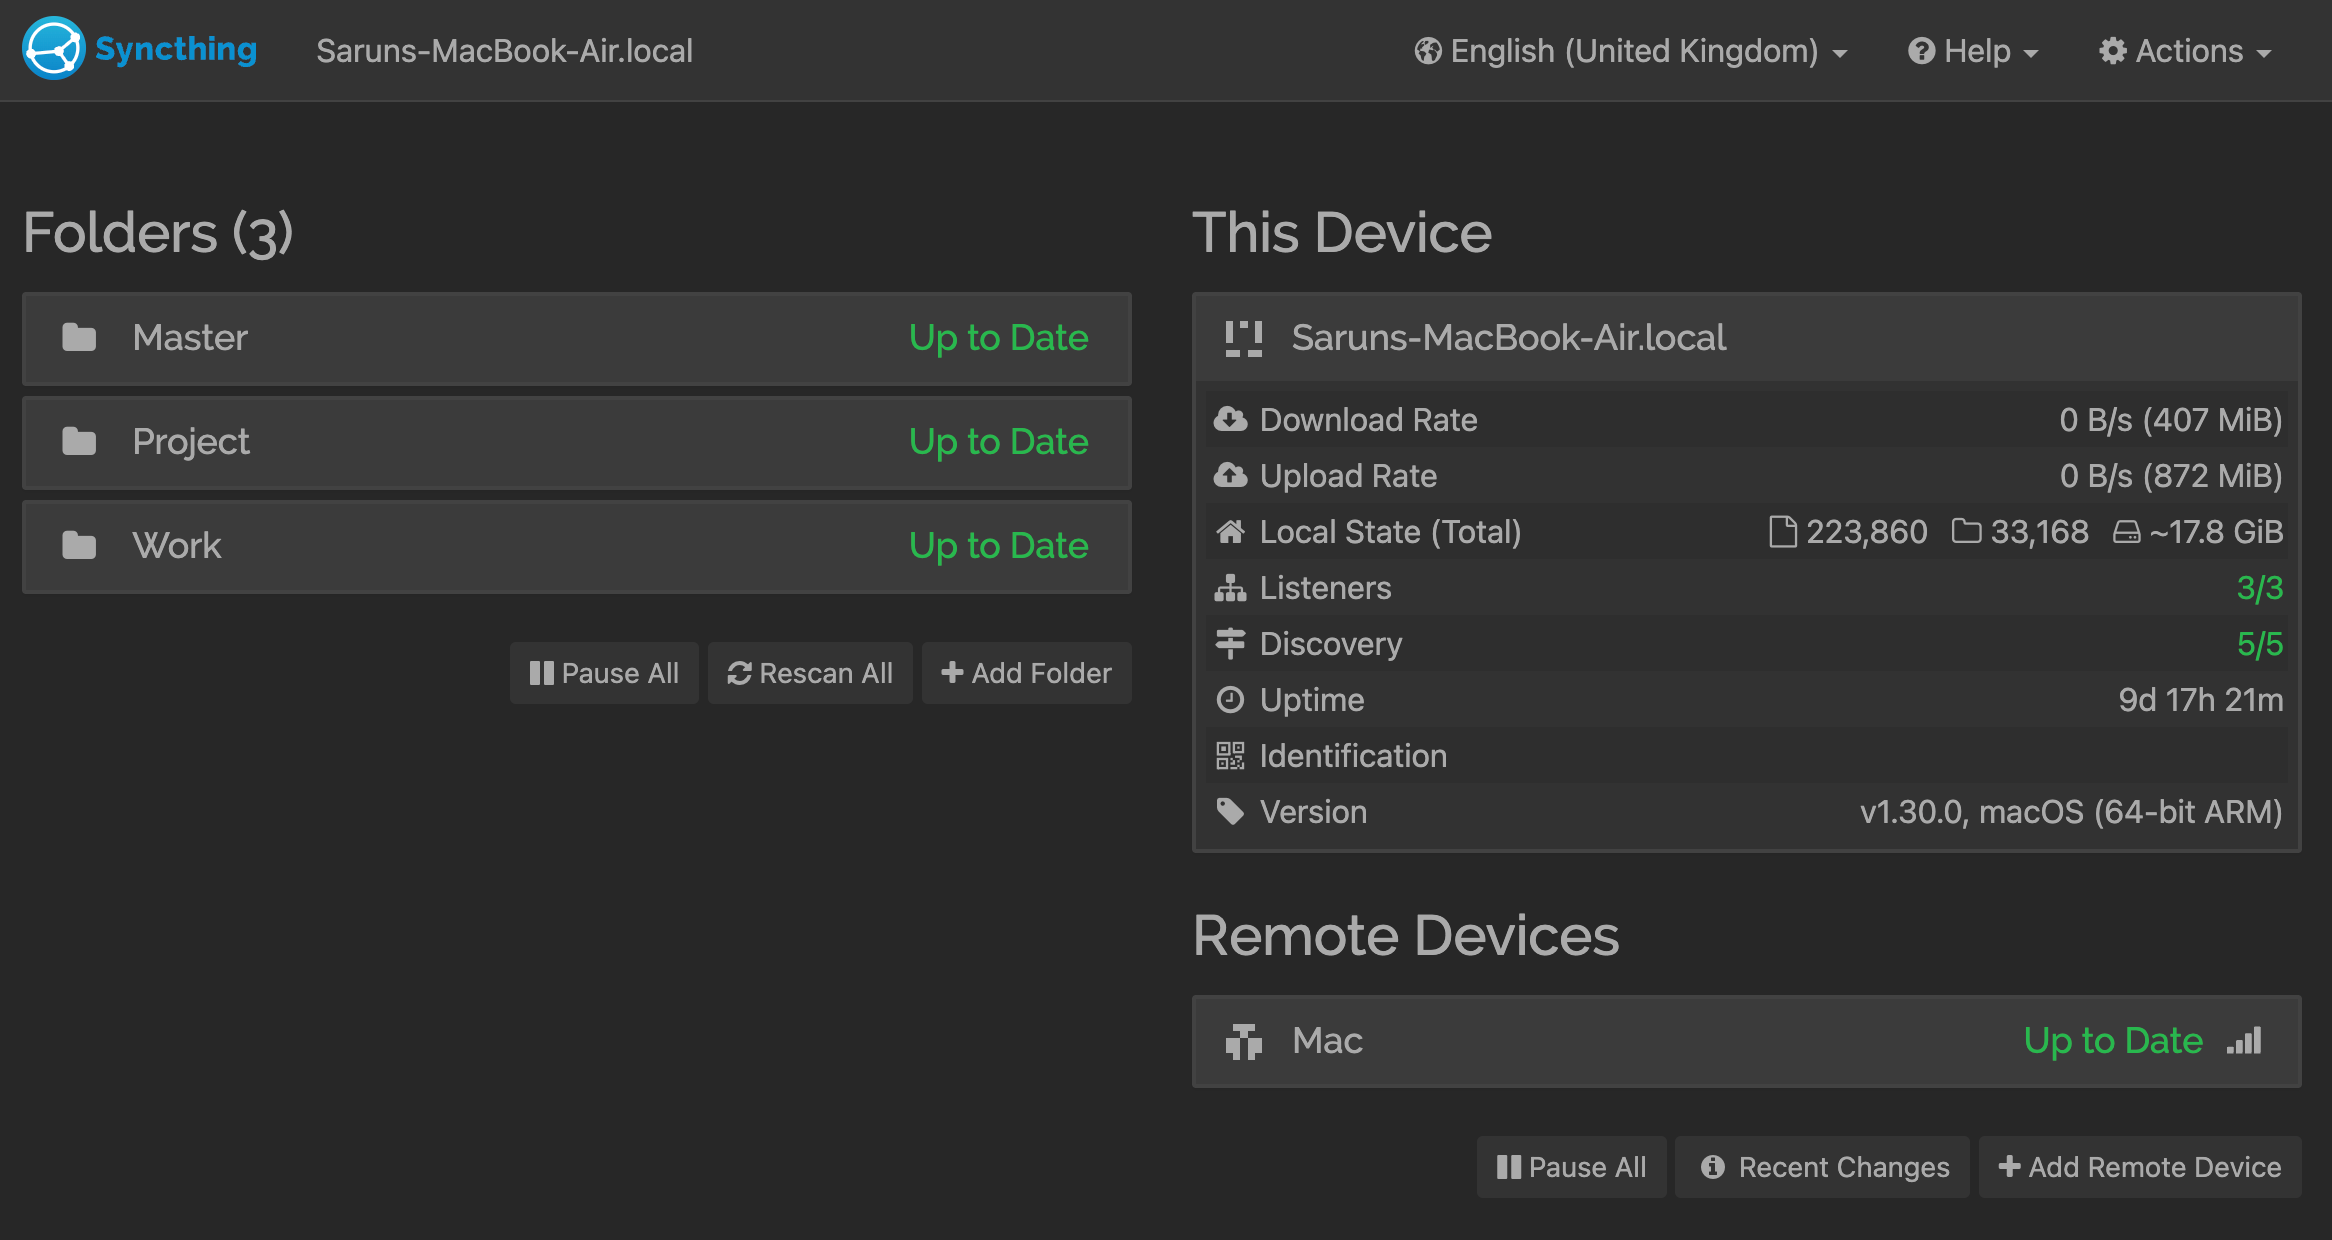Click the green Listeners 3/3 status
Viewport: 2332px width, 1240px height.
(2259, 588)
